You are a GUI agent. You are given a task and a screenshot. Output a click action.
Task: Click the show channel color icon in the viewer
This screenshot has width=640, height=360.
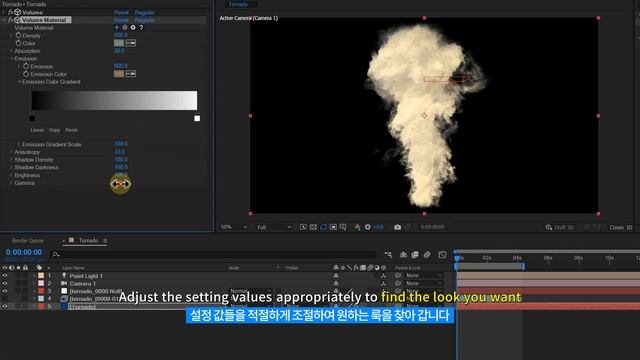[x=357, y=227]
